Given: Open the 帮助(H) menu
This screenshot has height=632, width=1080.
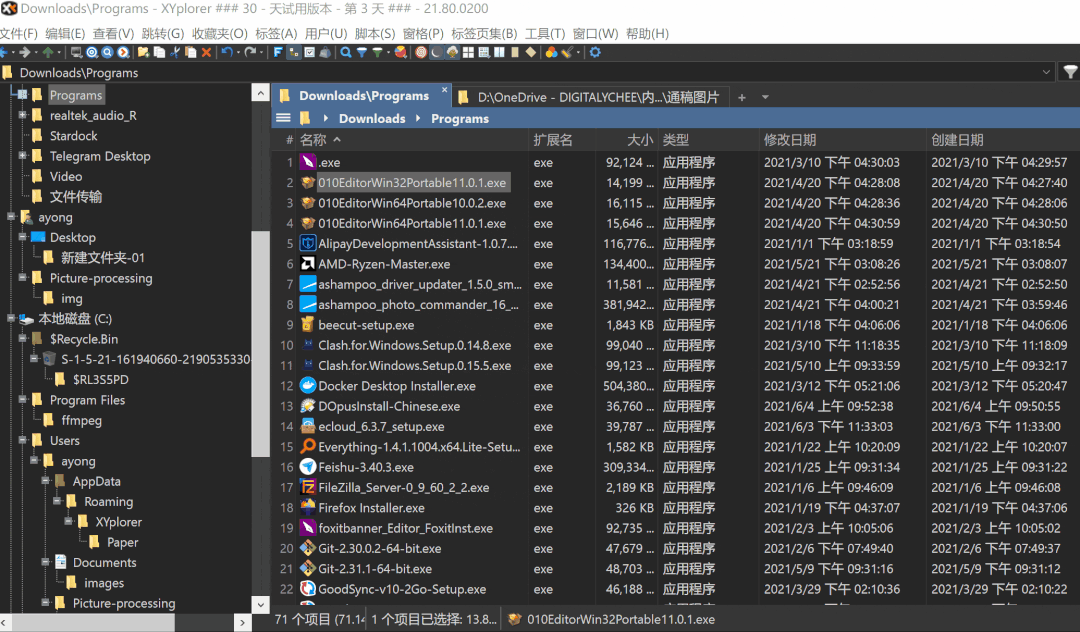Looking at the screenshot, I should (x=647, y=34).
